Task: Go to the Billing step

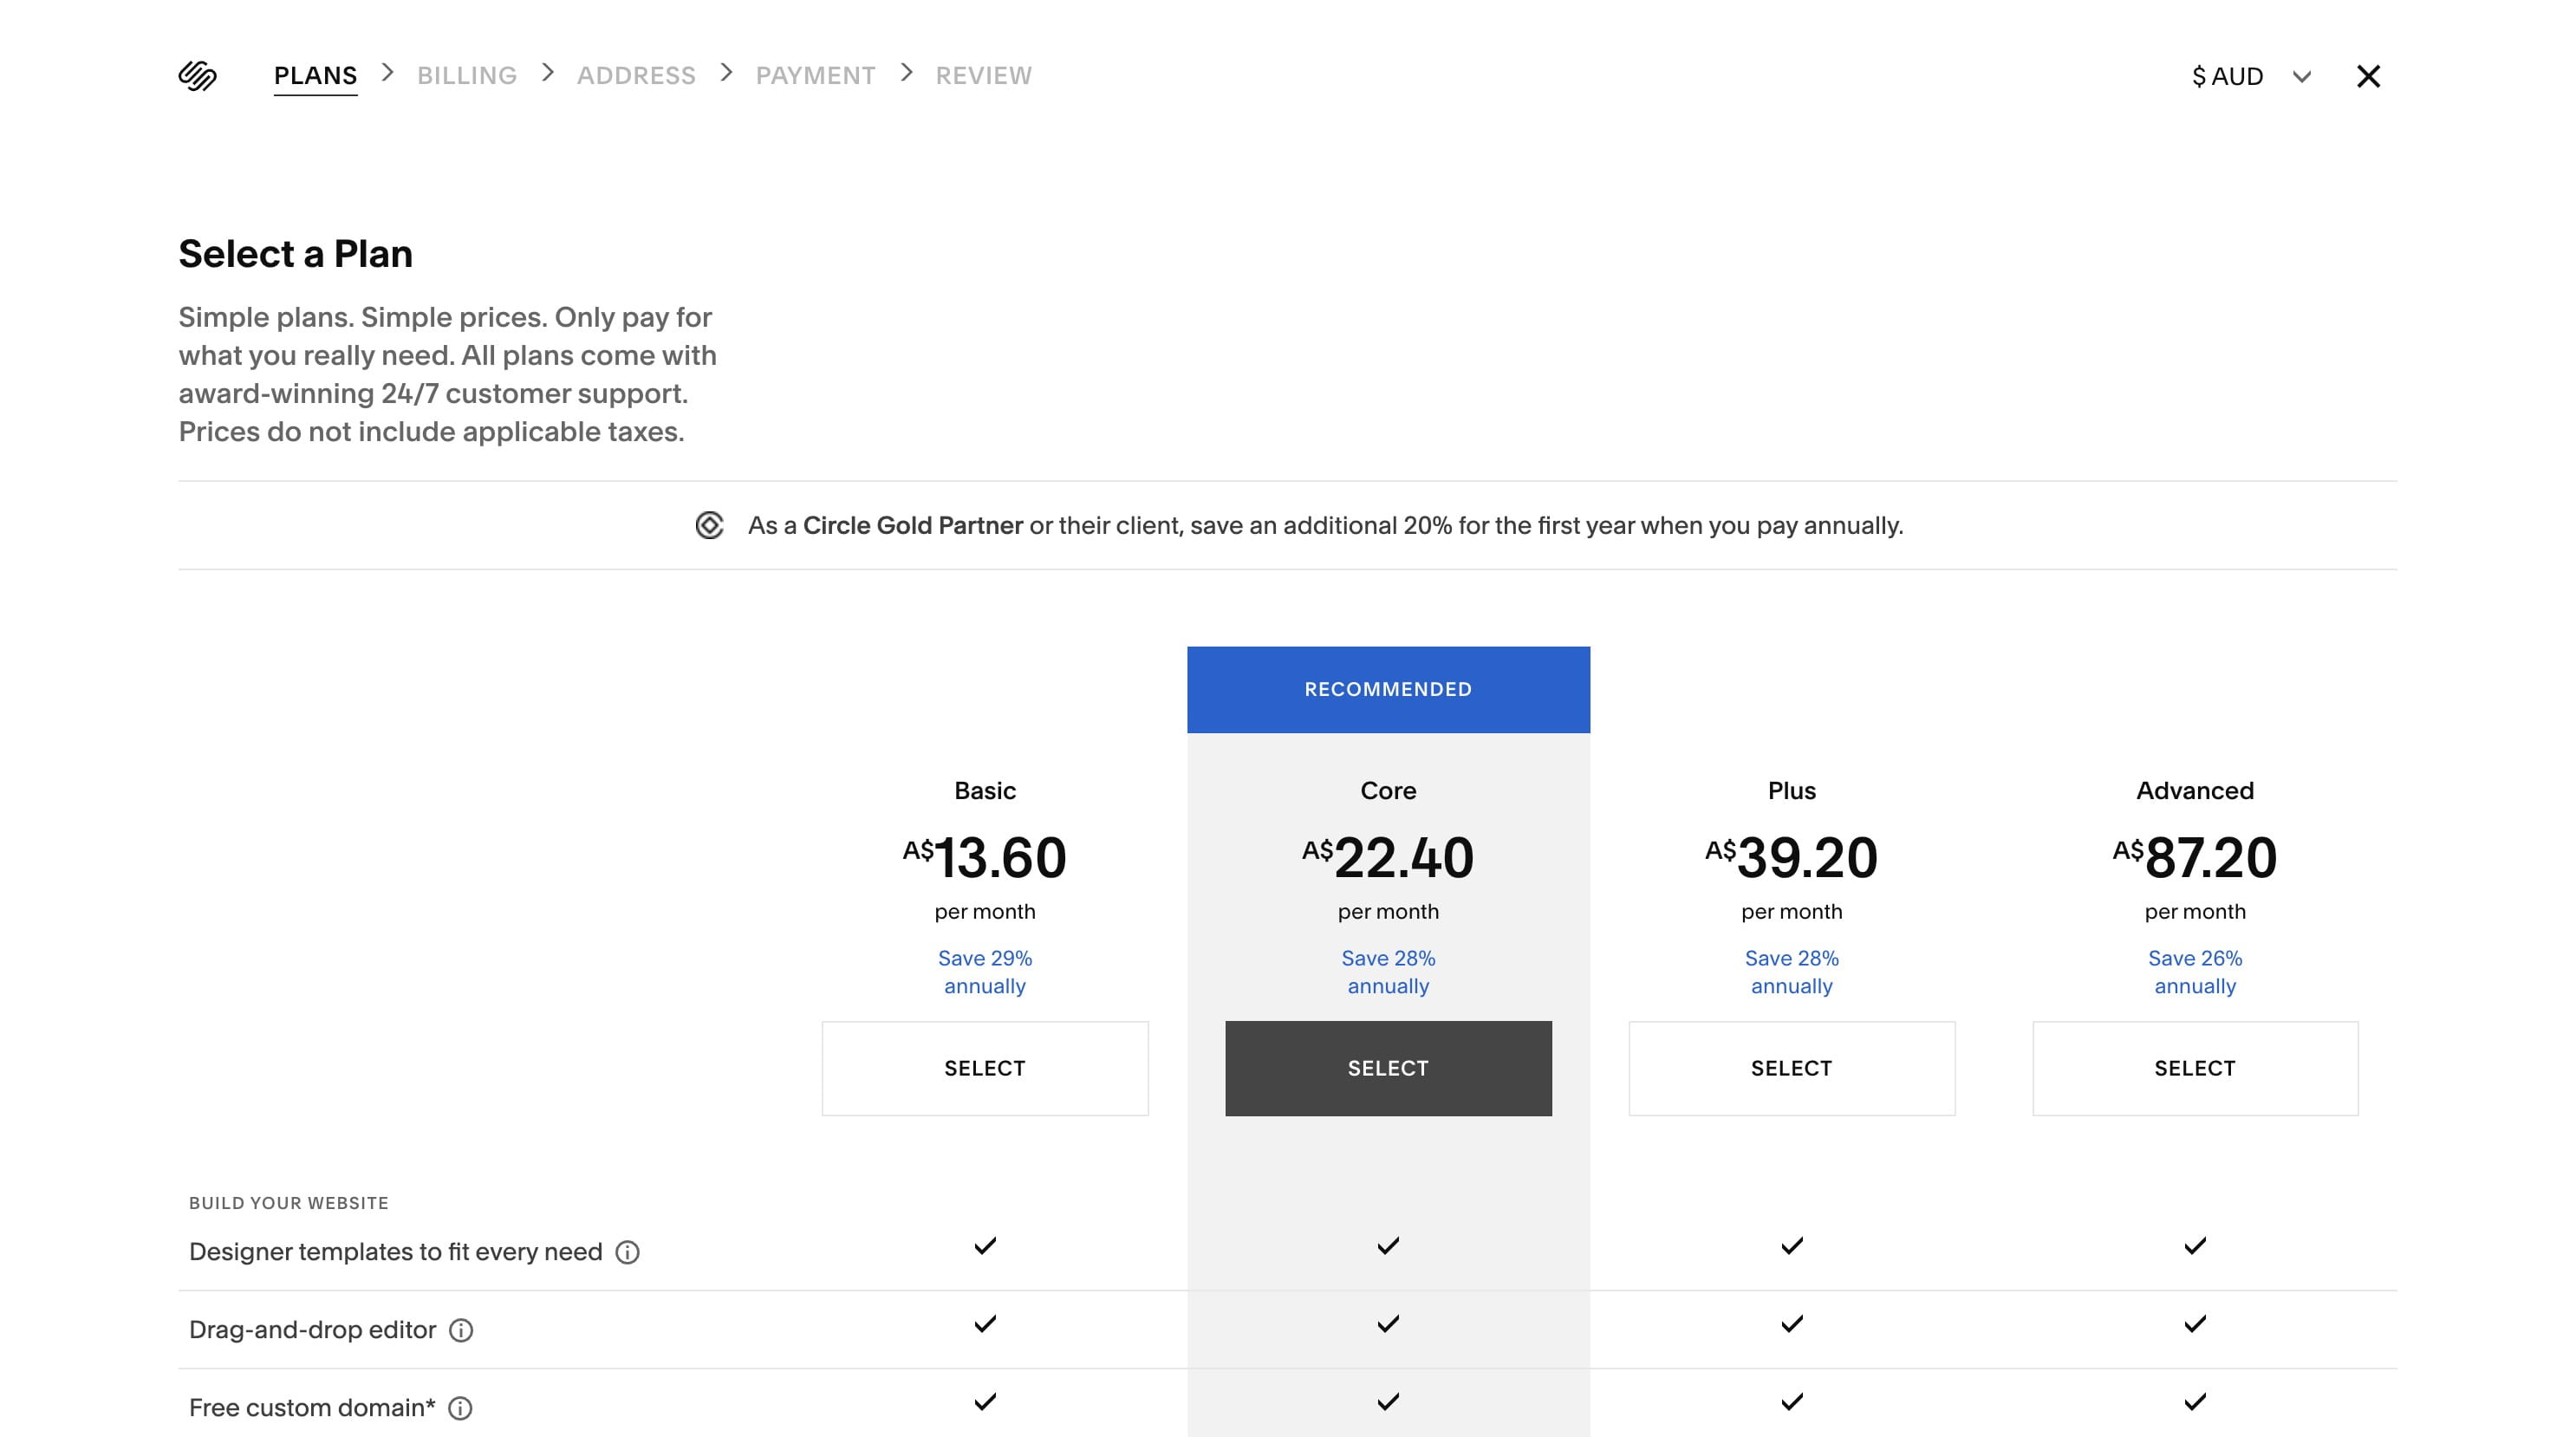Action: coord(467,76)
